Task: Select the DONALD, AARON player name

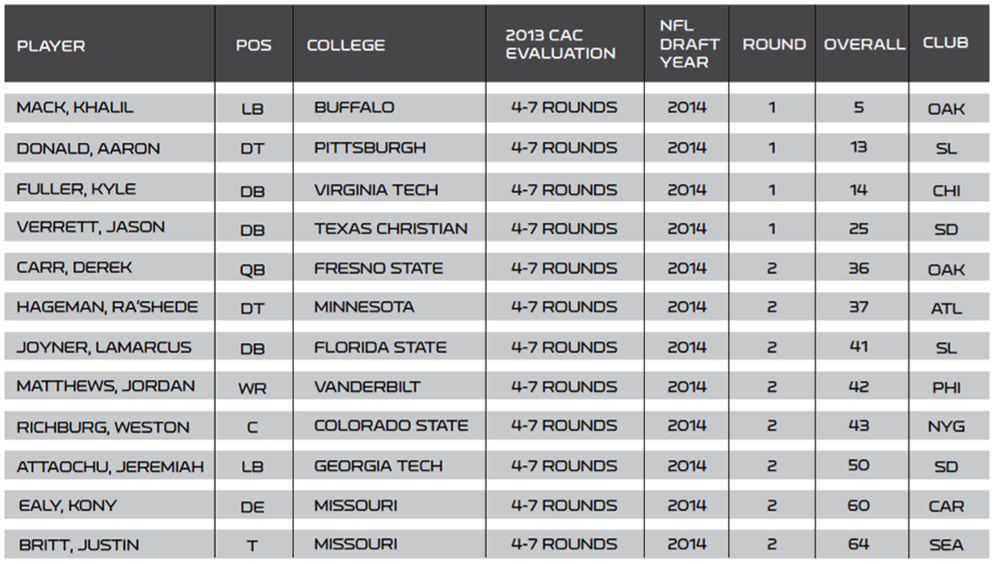Action: click(x=88, y=148)
